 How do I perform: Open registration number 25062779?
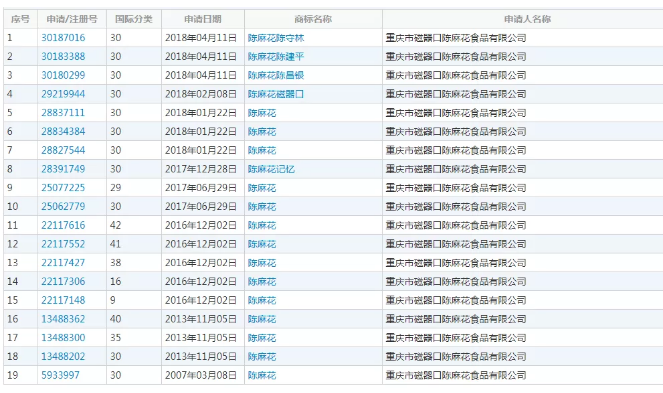[63, 206]
